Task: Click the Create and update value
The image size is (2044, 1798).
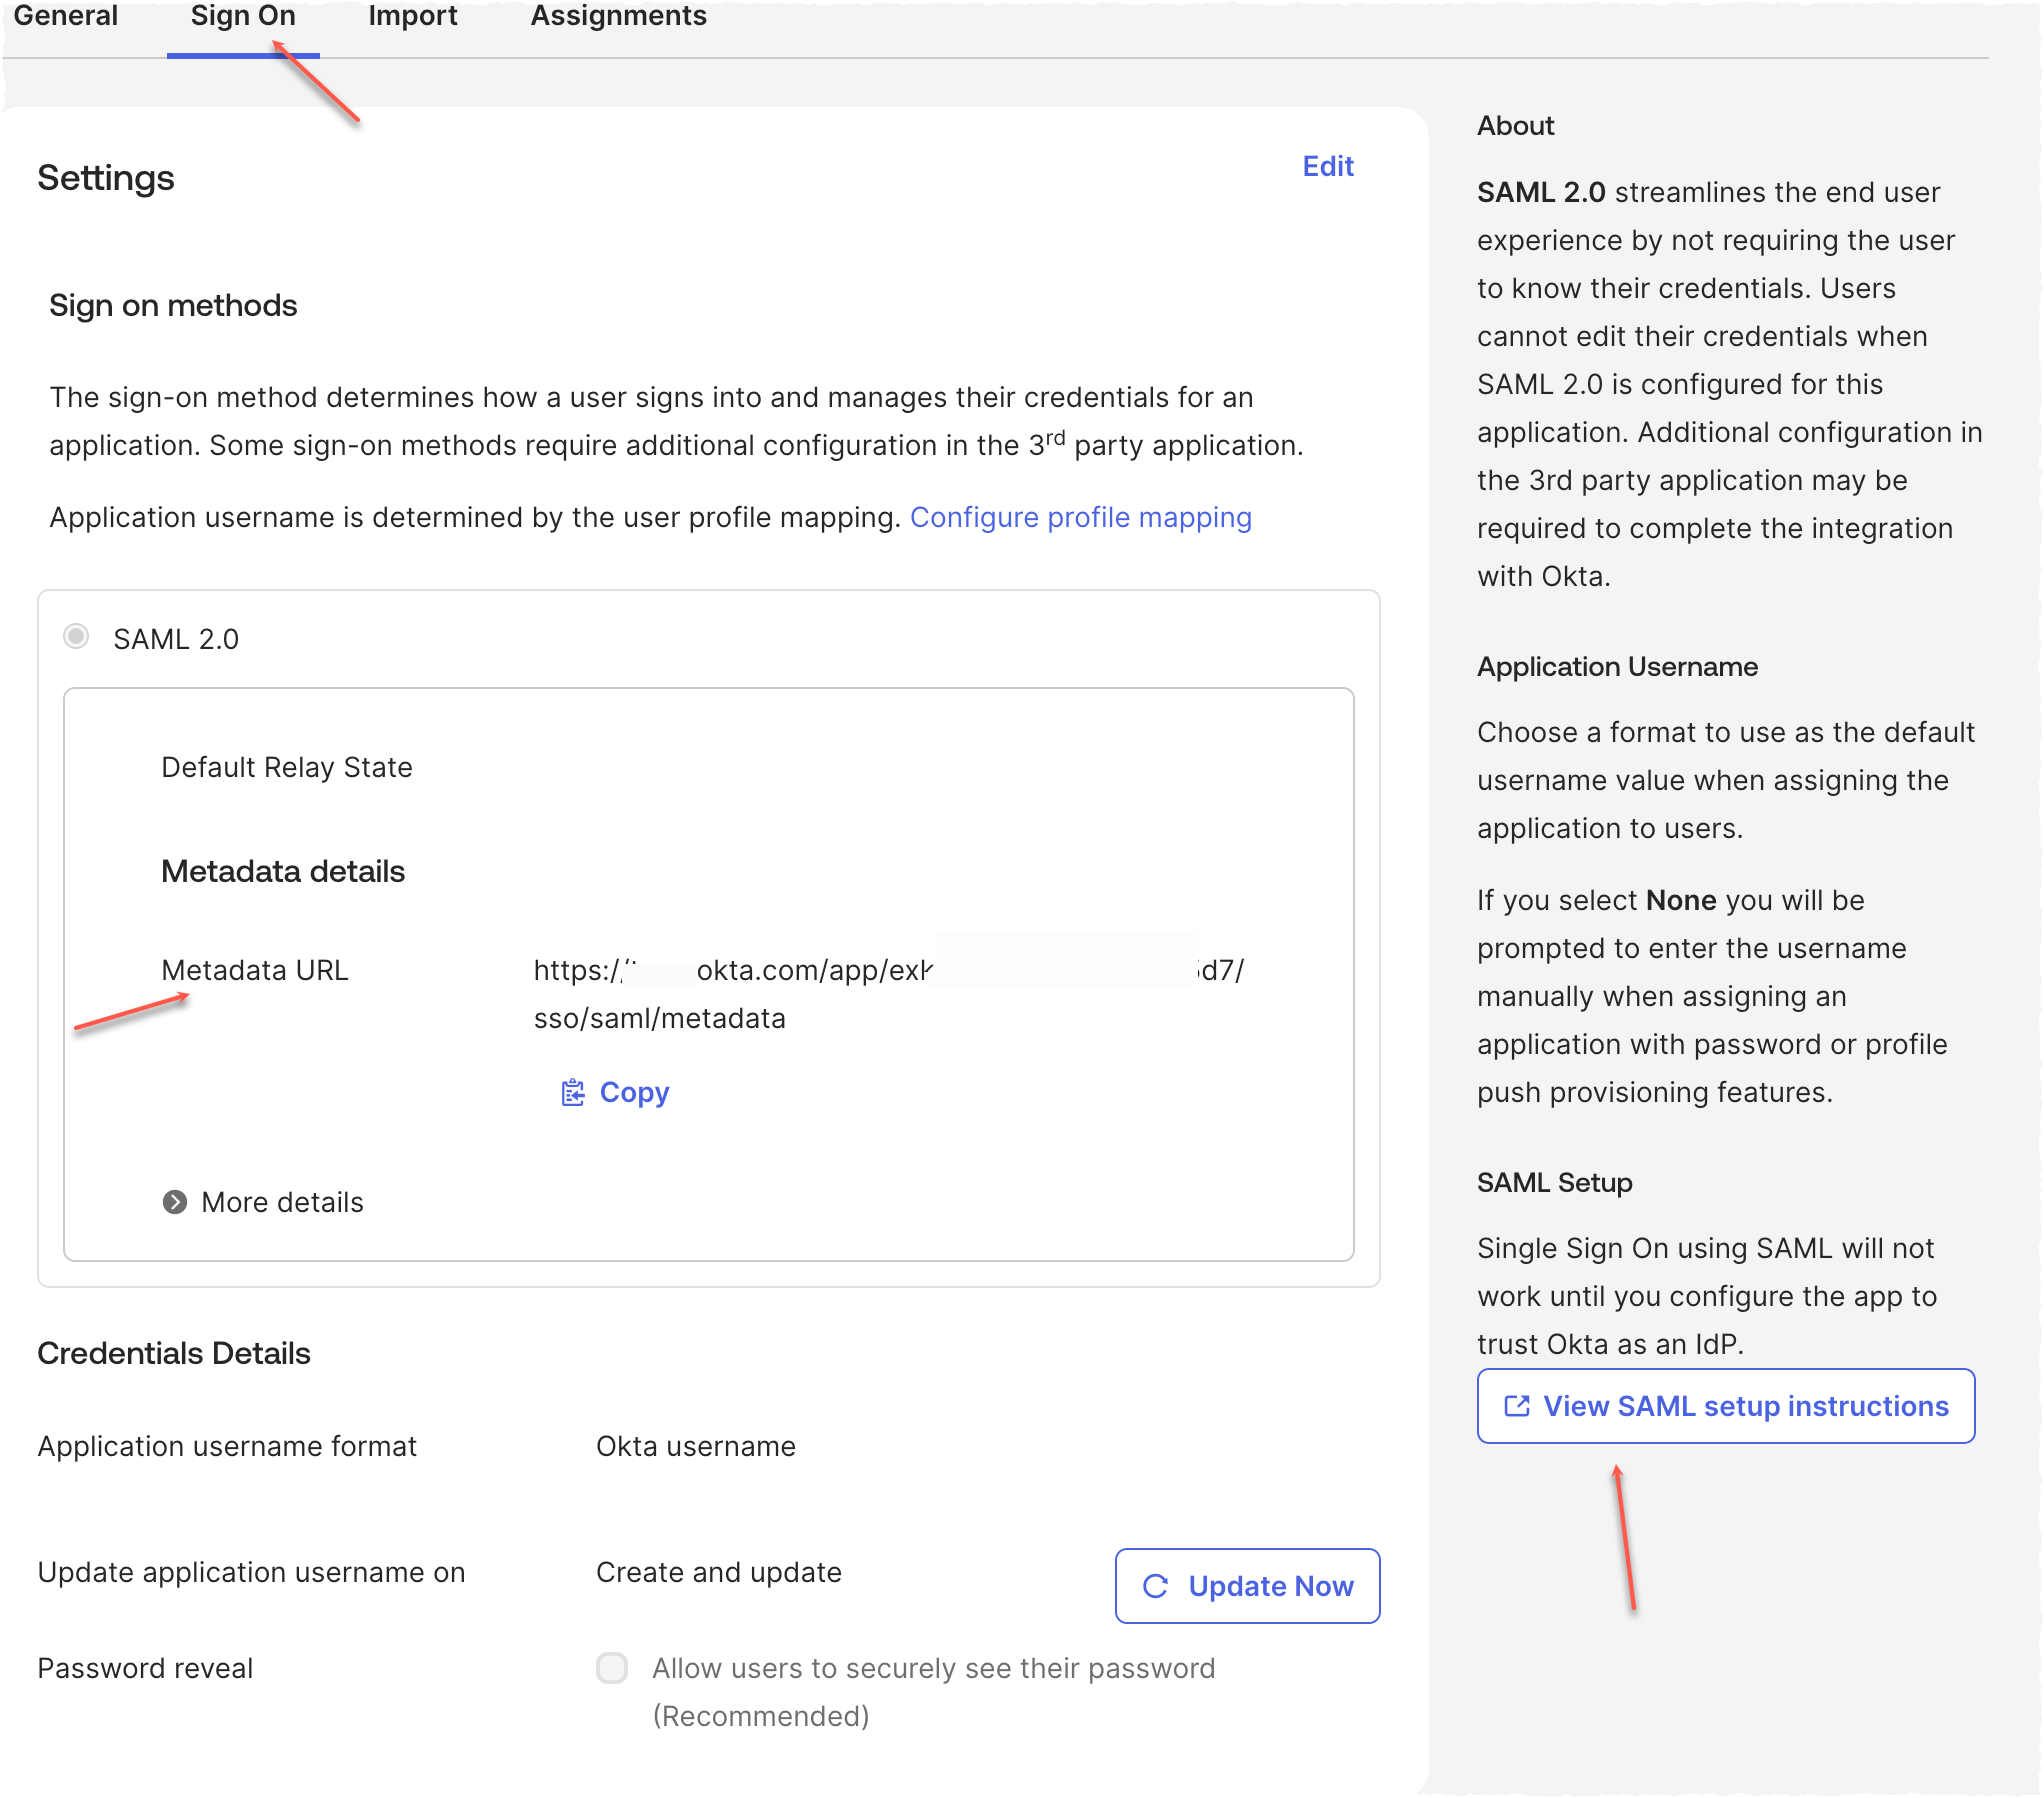Action: click(x=719, y=1572)
